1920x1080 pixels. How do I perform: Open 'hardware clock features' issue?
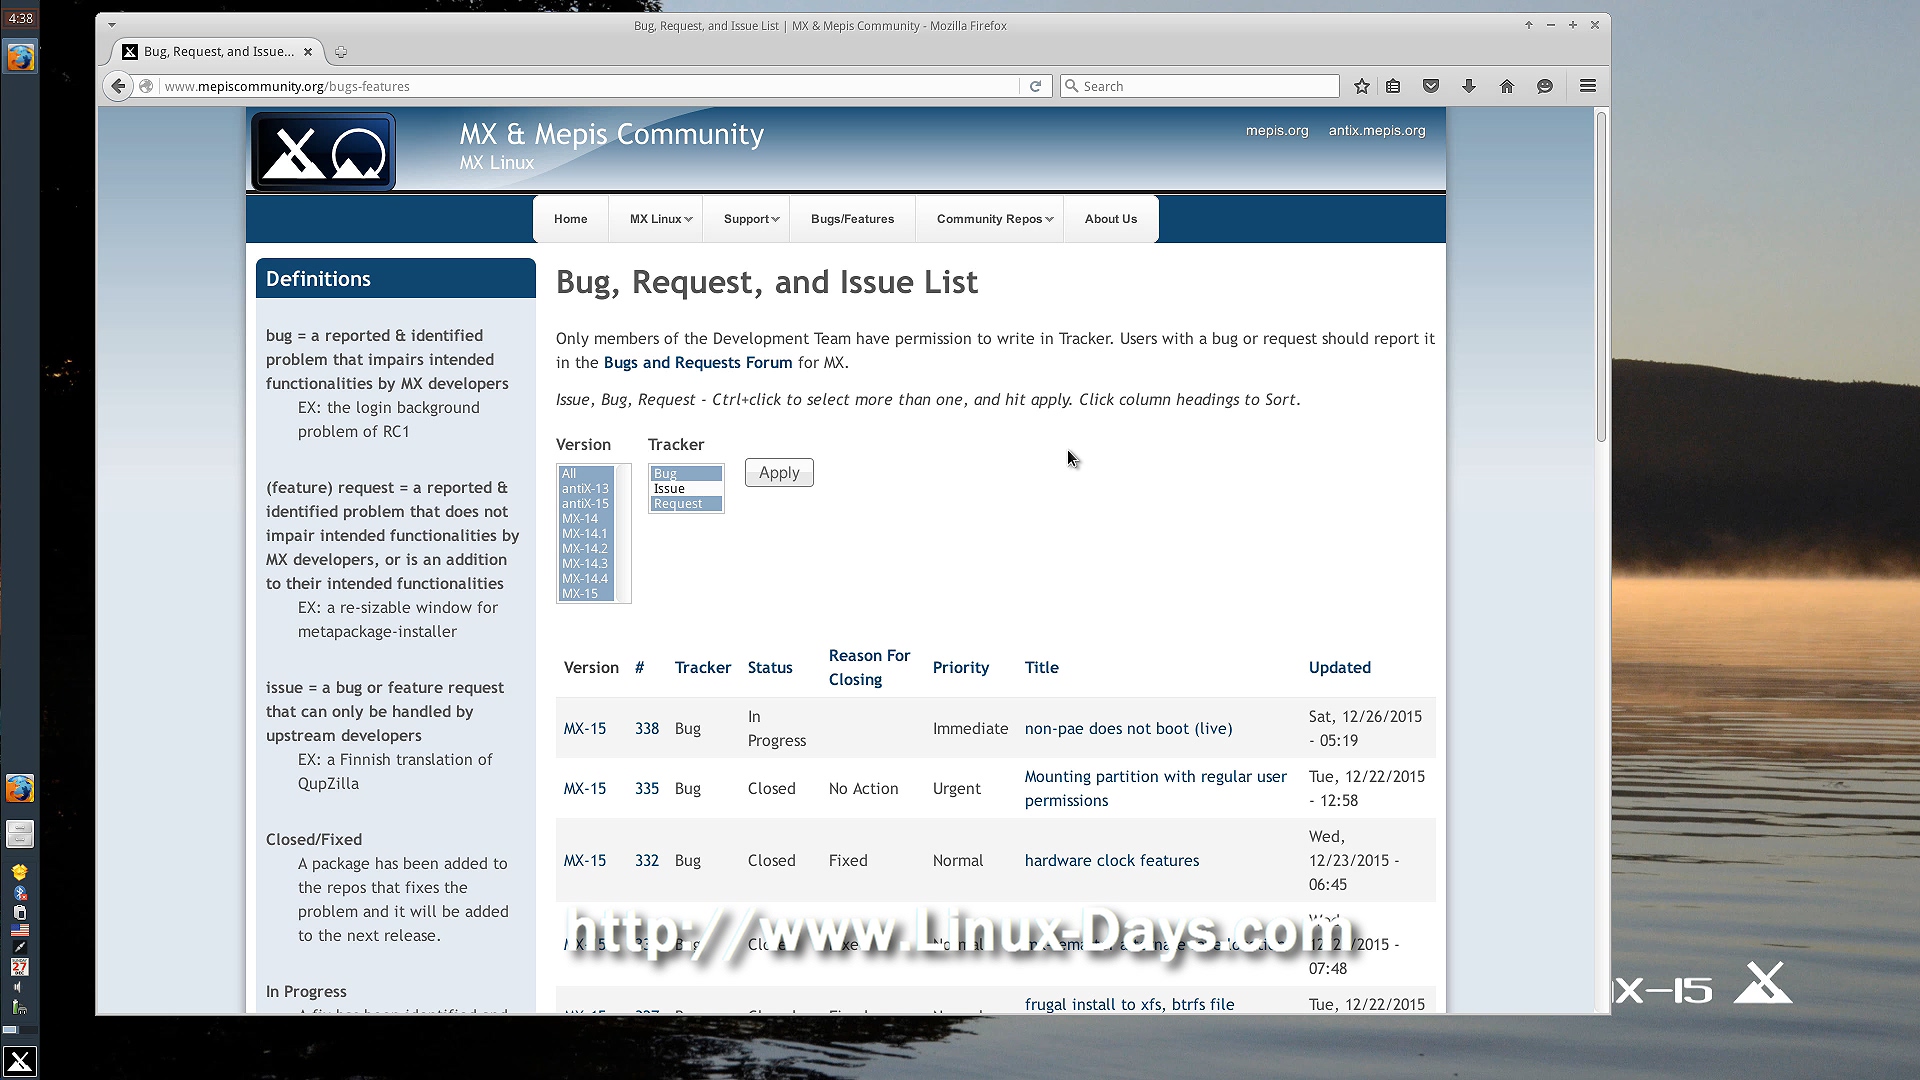pos(1111,861)
